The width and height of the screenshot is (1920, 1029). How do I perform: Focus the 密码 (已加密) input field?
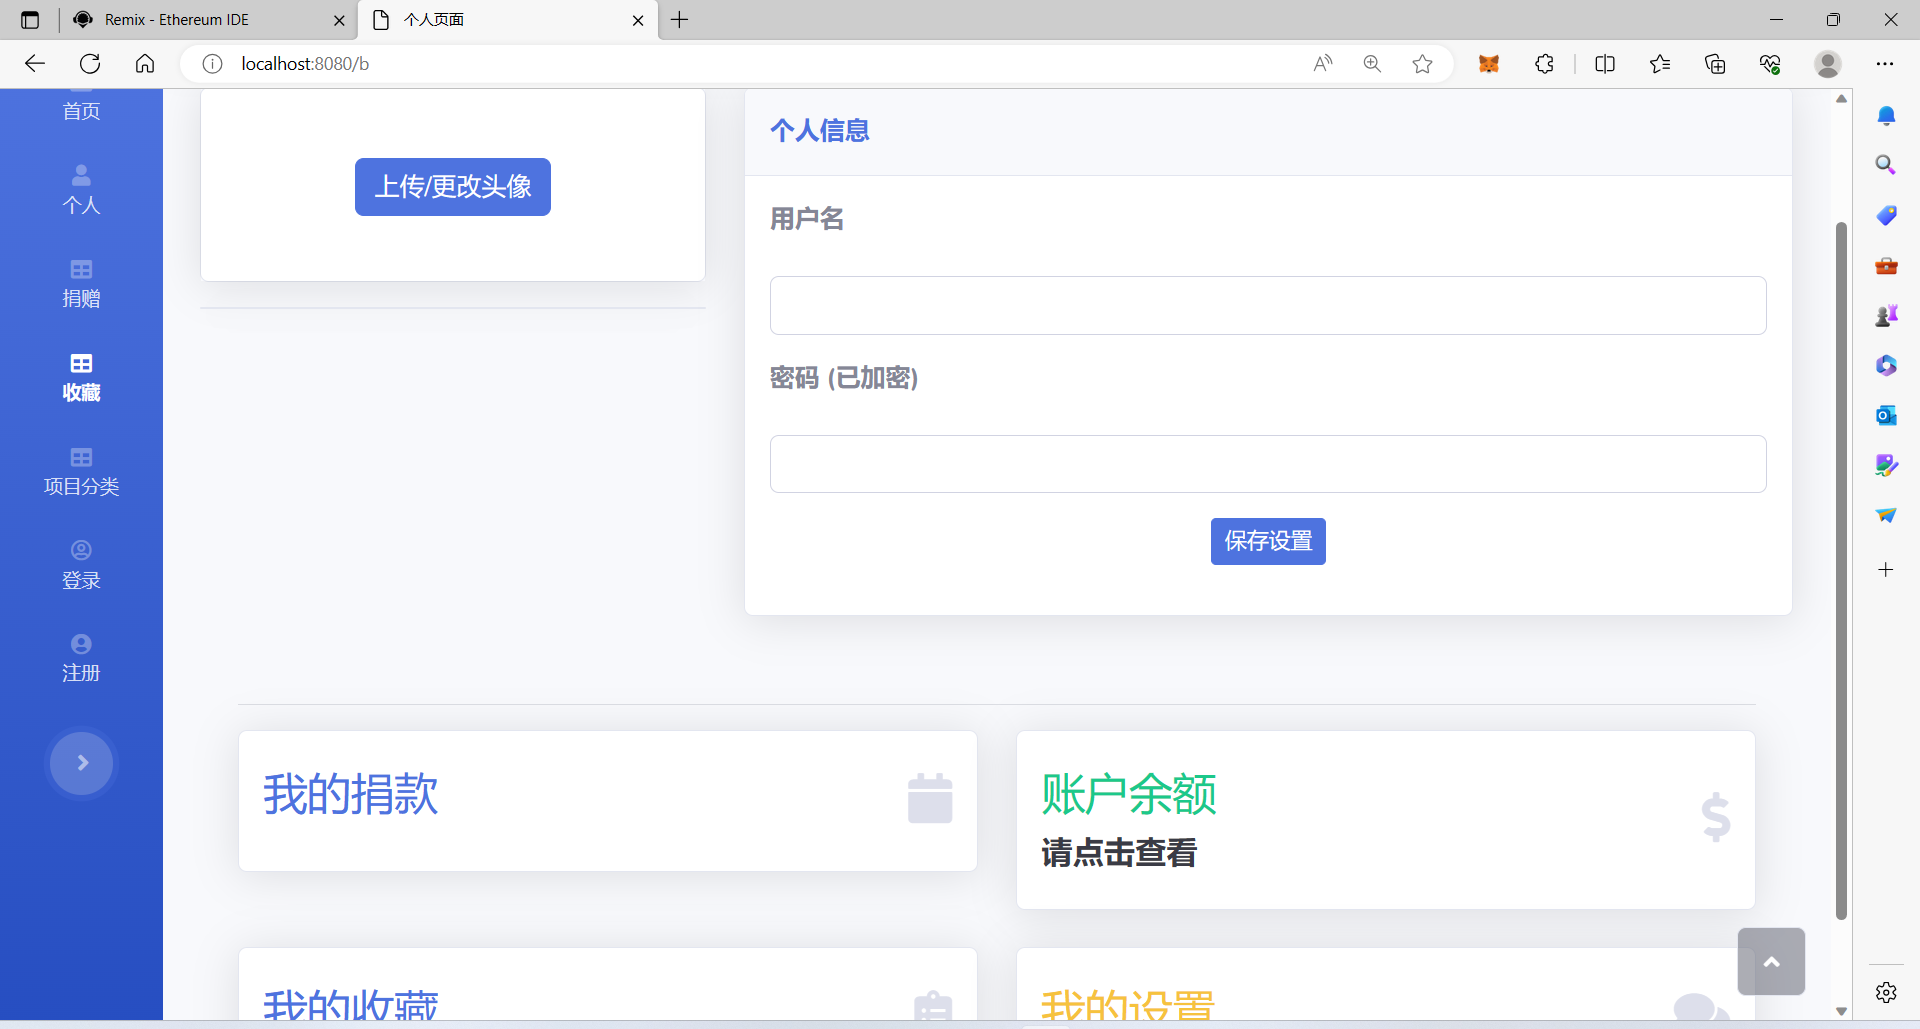1268,464
